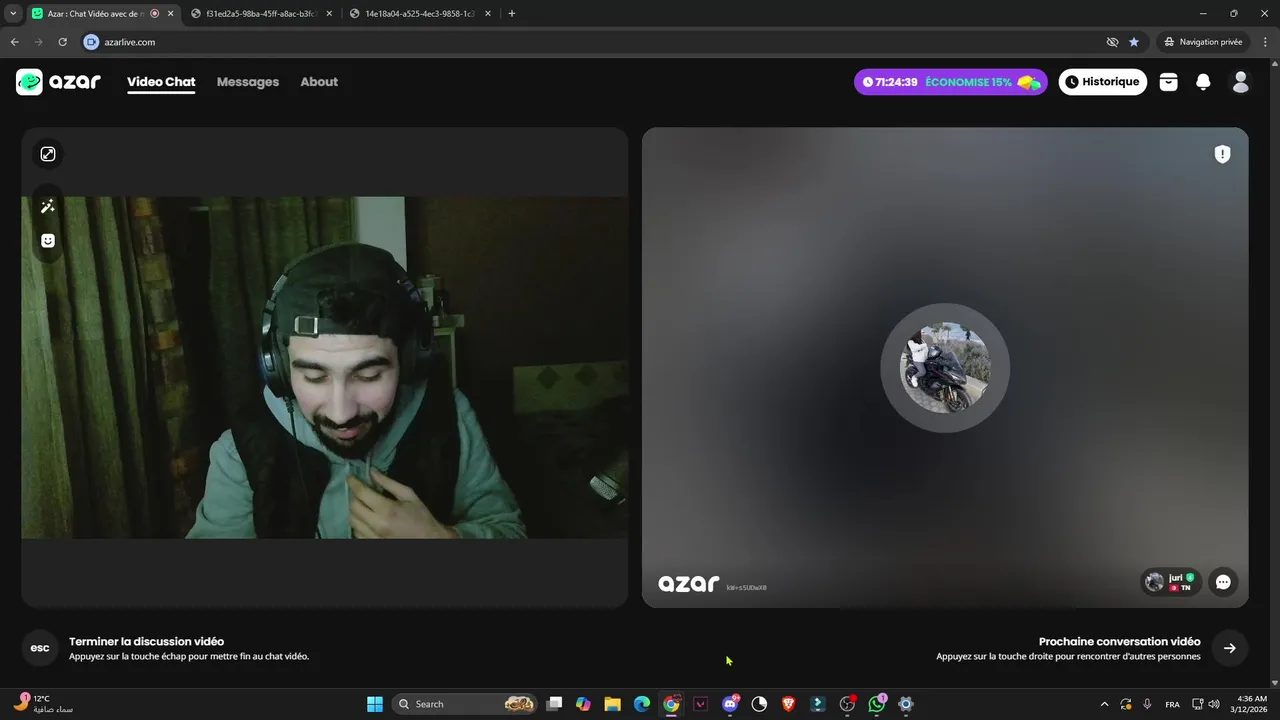Expand the tab search dropdown
1280x720 pixels.
pos(13,14)
